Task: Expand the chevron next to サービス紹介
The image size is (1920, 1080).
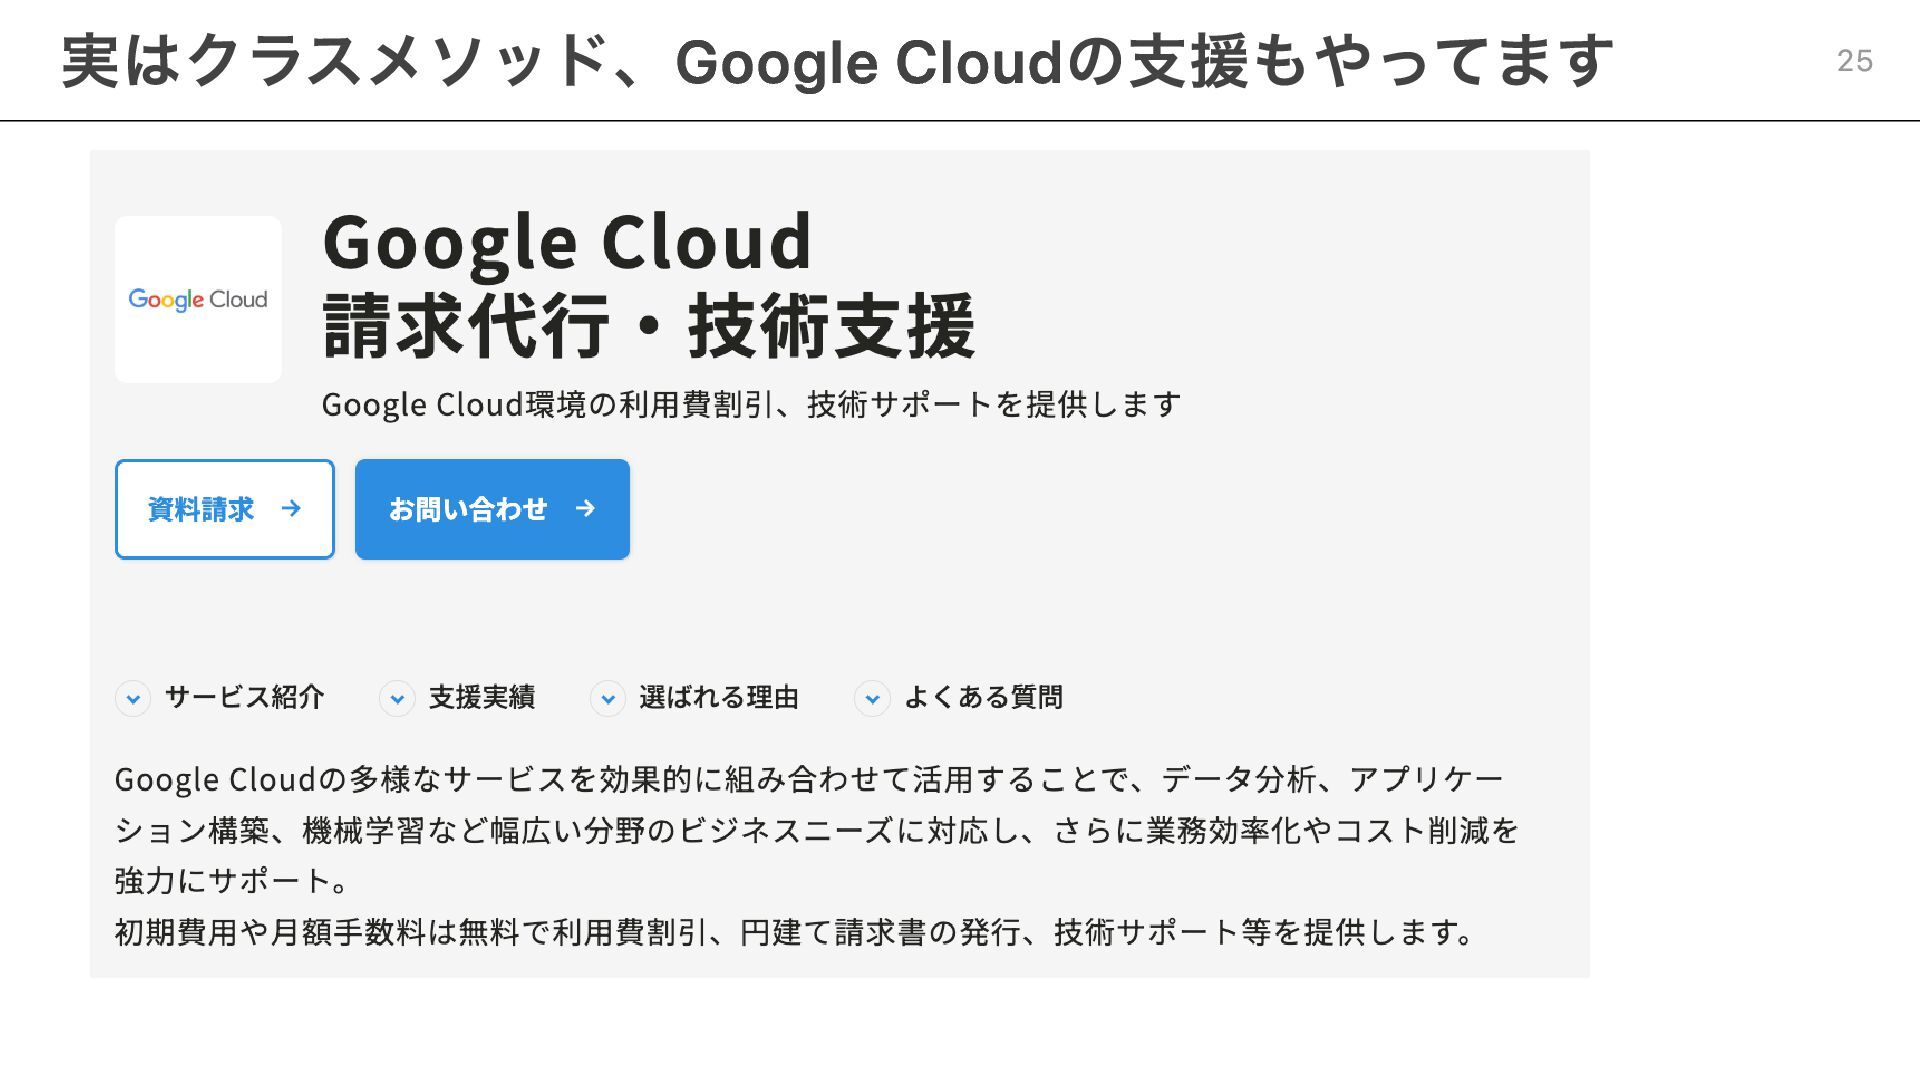Action: (x=133, y=698)
